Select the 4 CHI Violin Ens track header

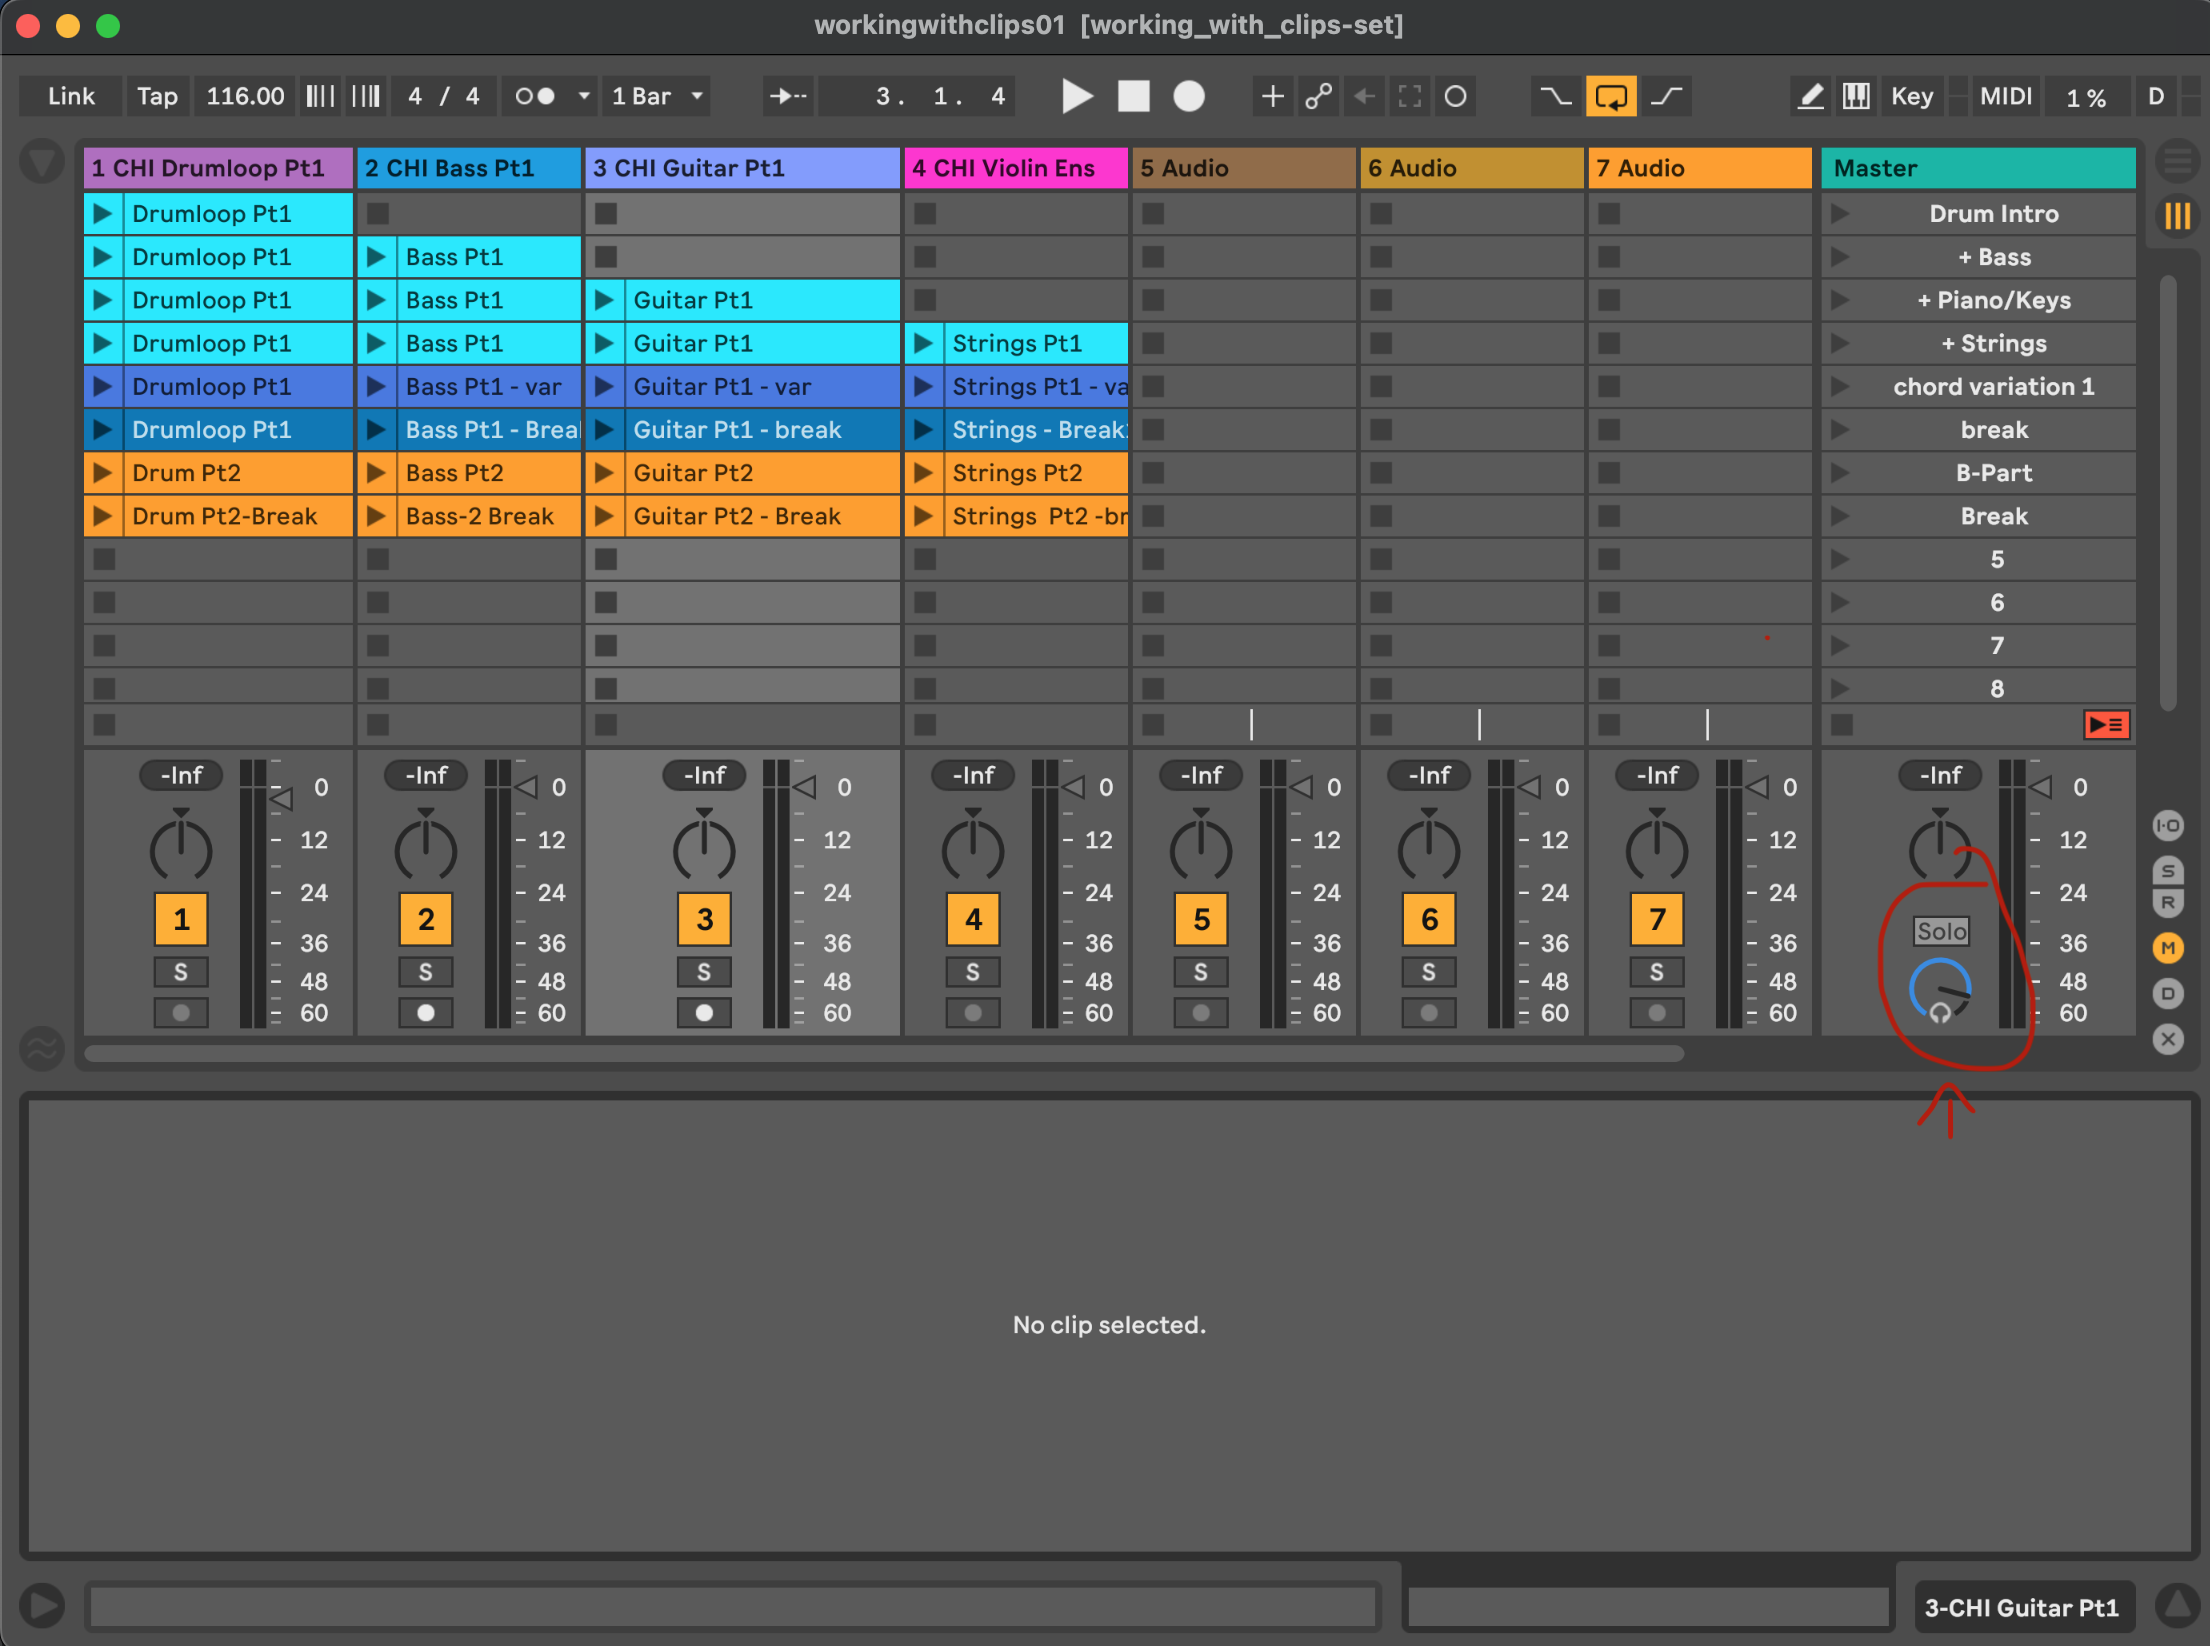point(1014,168)
